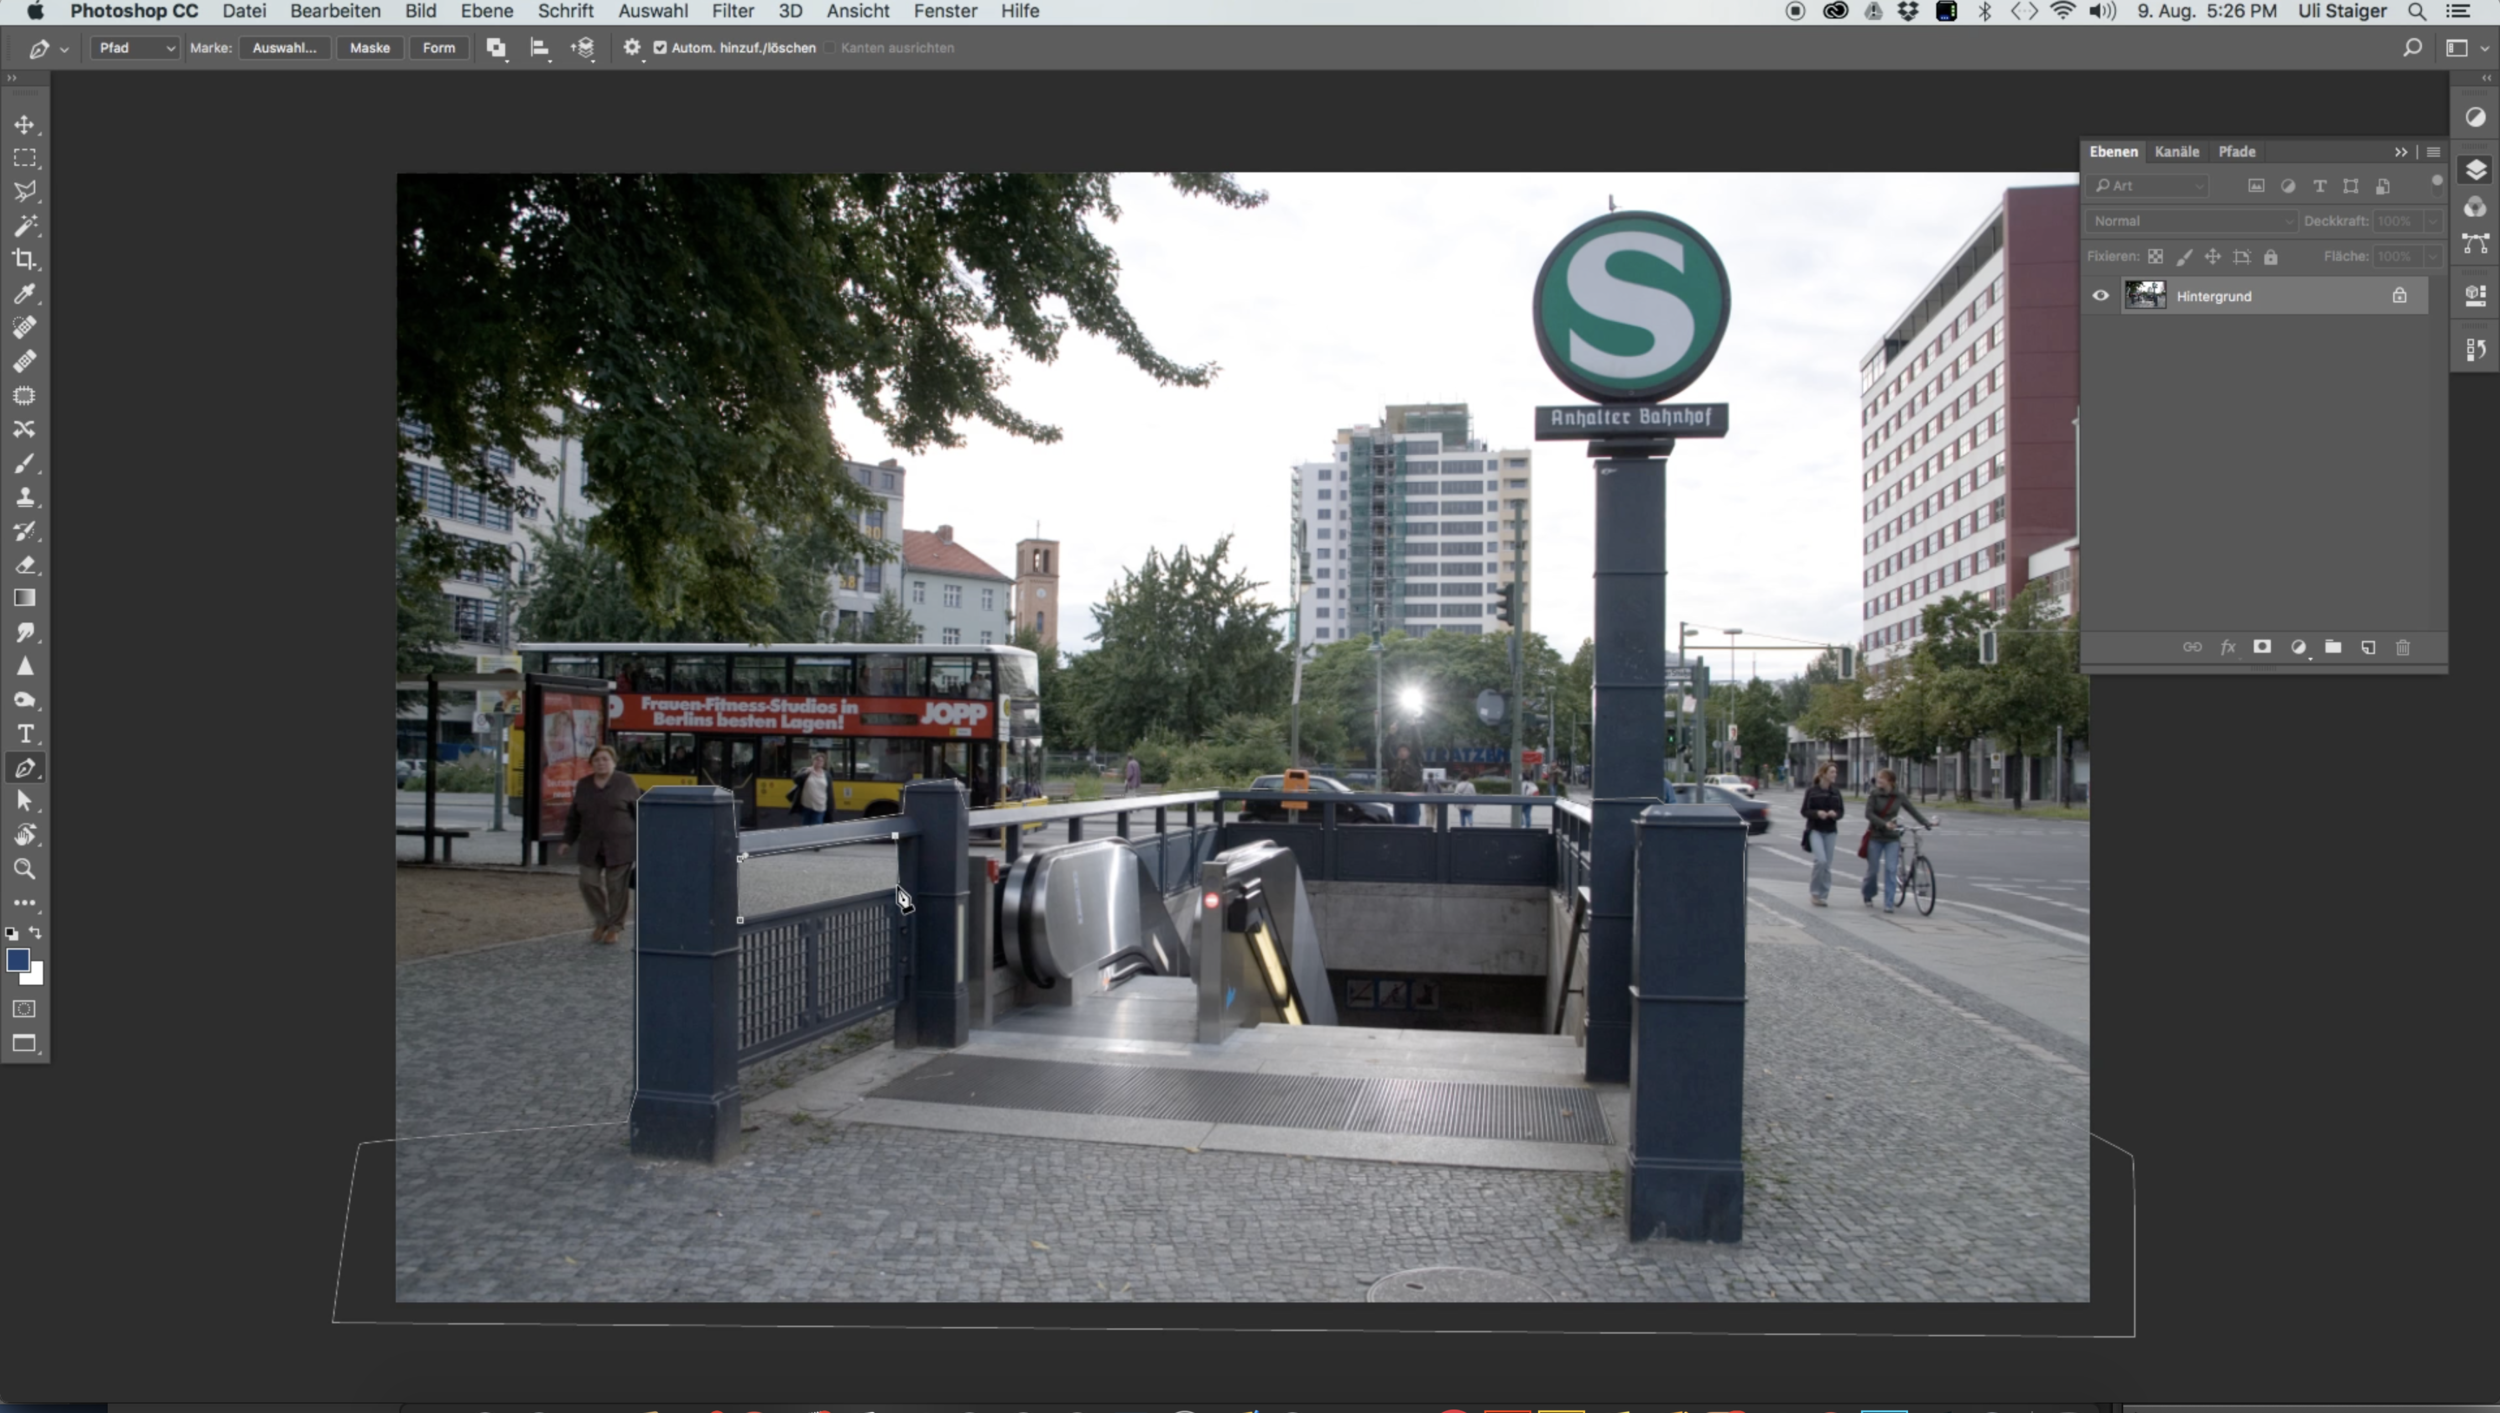Screen dimensions: 2500x1413
Task: Toggle Autom. hinzuf./löschen checkbox
Action: click(x=660, y=47)
